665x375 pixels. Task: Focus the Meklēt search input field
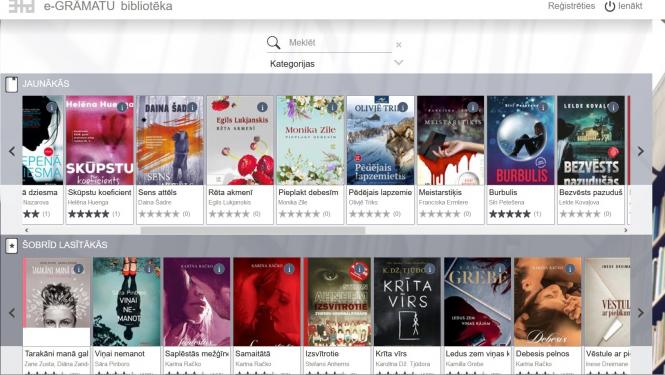[x=339, y=42]
